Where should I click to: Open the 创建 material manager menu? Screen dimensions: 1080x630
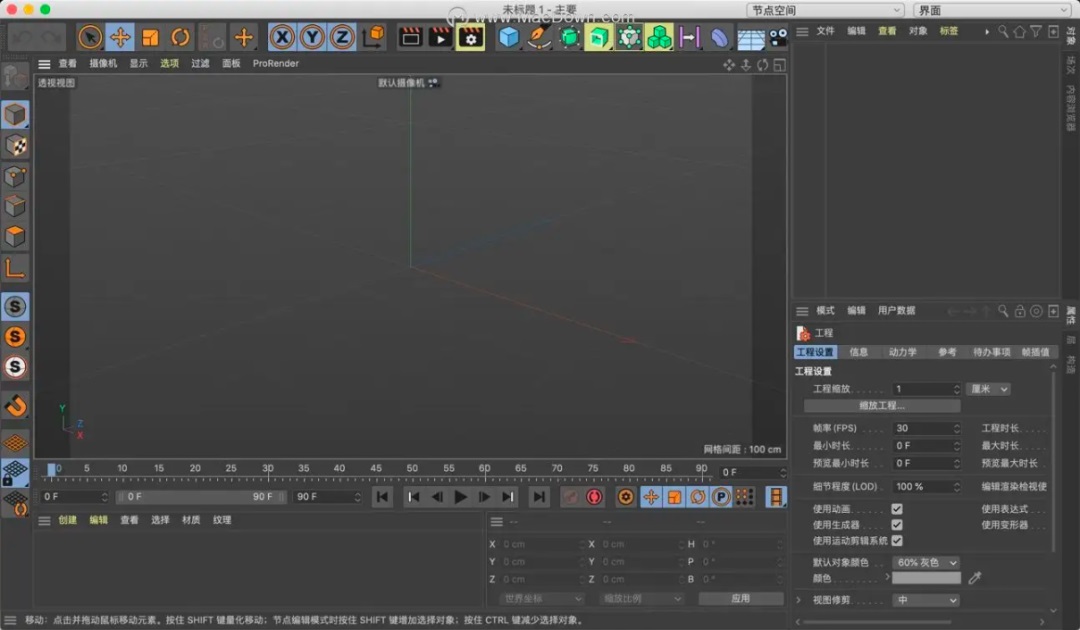tap(68, 520)
